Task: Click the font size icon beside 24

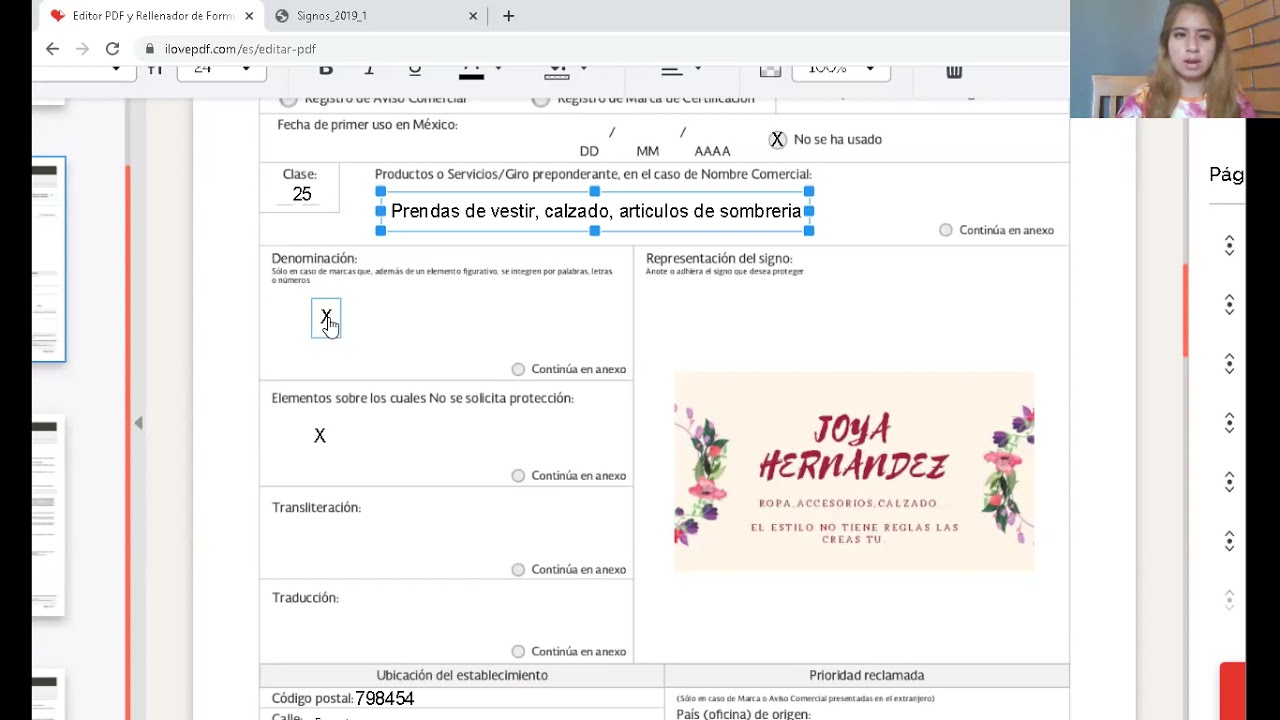Action: pyautogui.click(x=155, y=69)
